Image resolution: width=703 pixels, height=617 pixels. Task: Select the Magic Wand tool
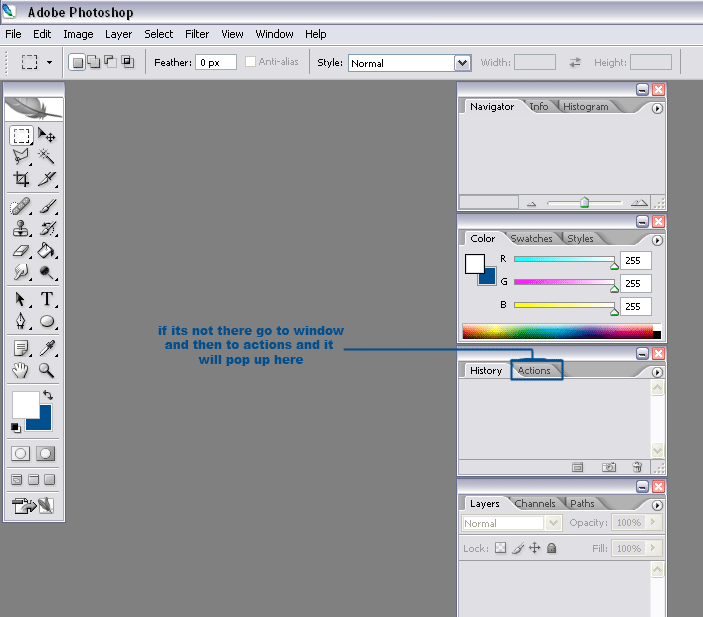47,157
